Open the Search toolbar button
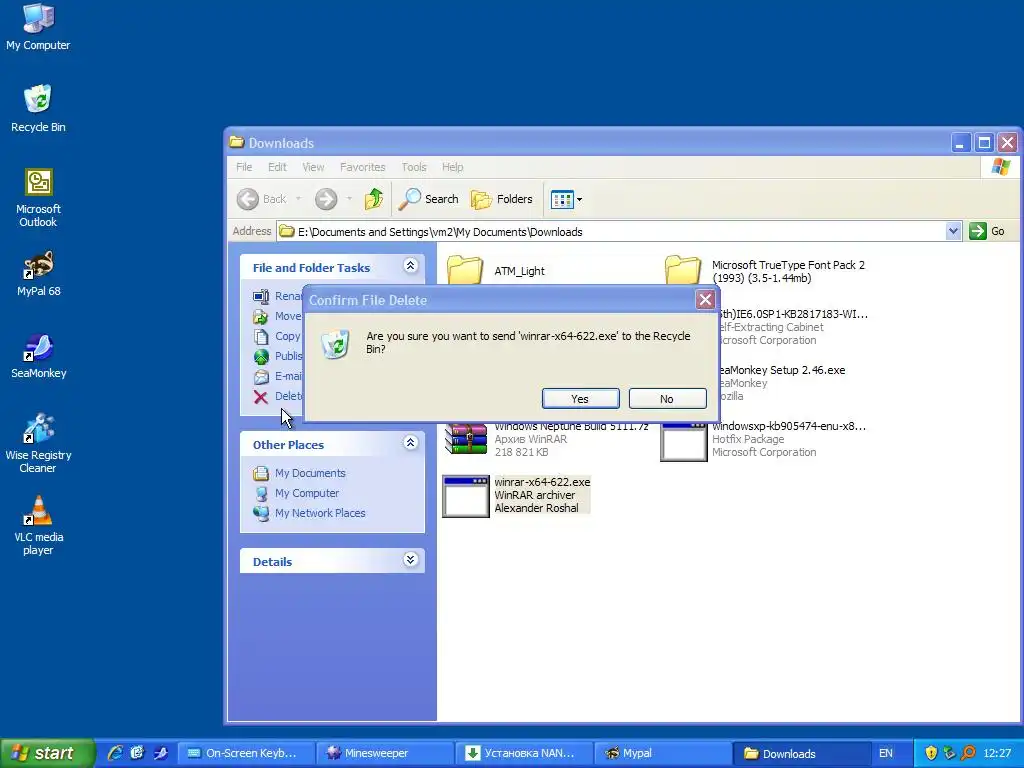Screen dimensions: 1024x768 point(428,199)
